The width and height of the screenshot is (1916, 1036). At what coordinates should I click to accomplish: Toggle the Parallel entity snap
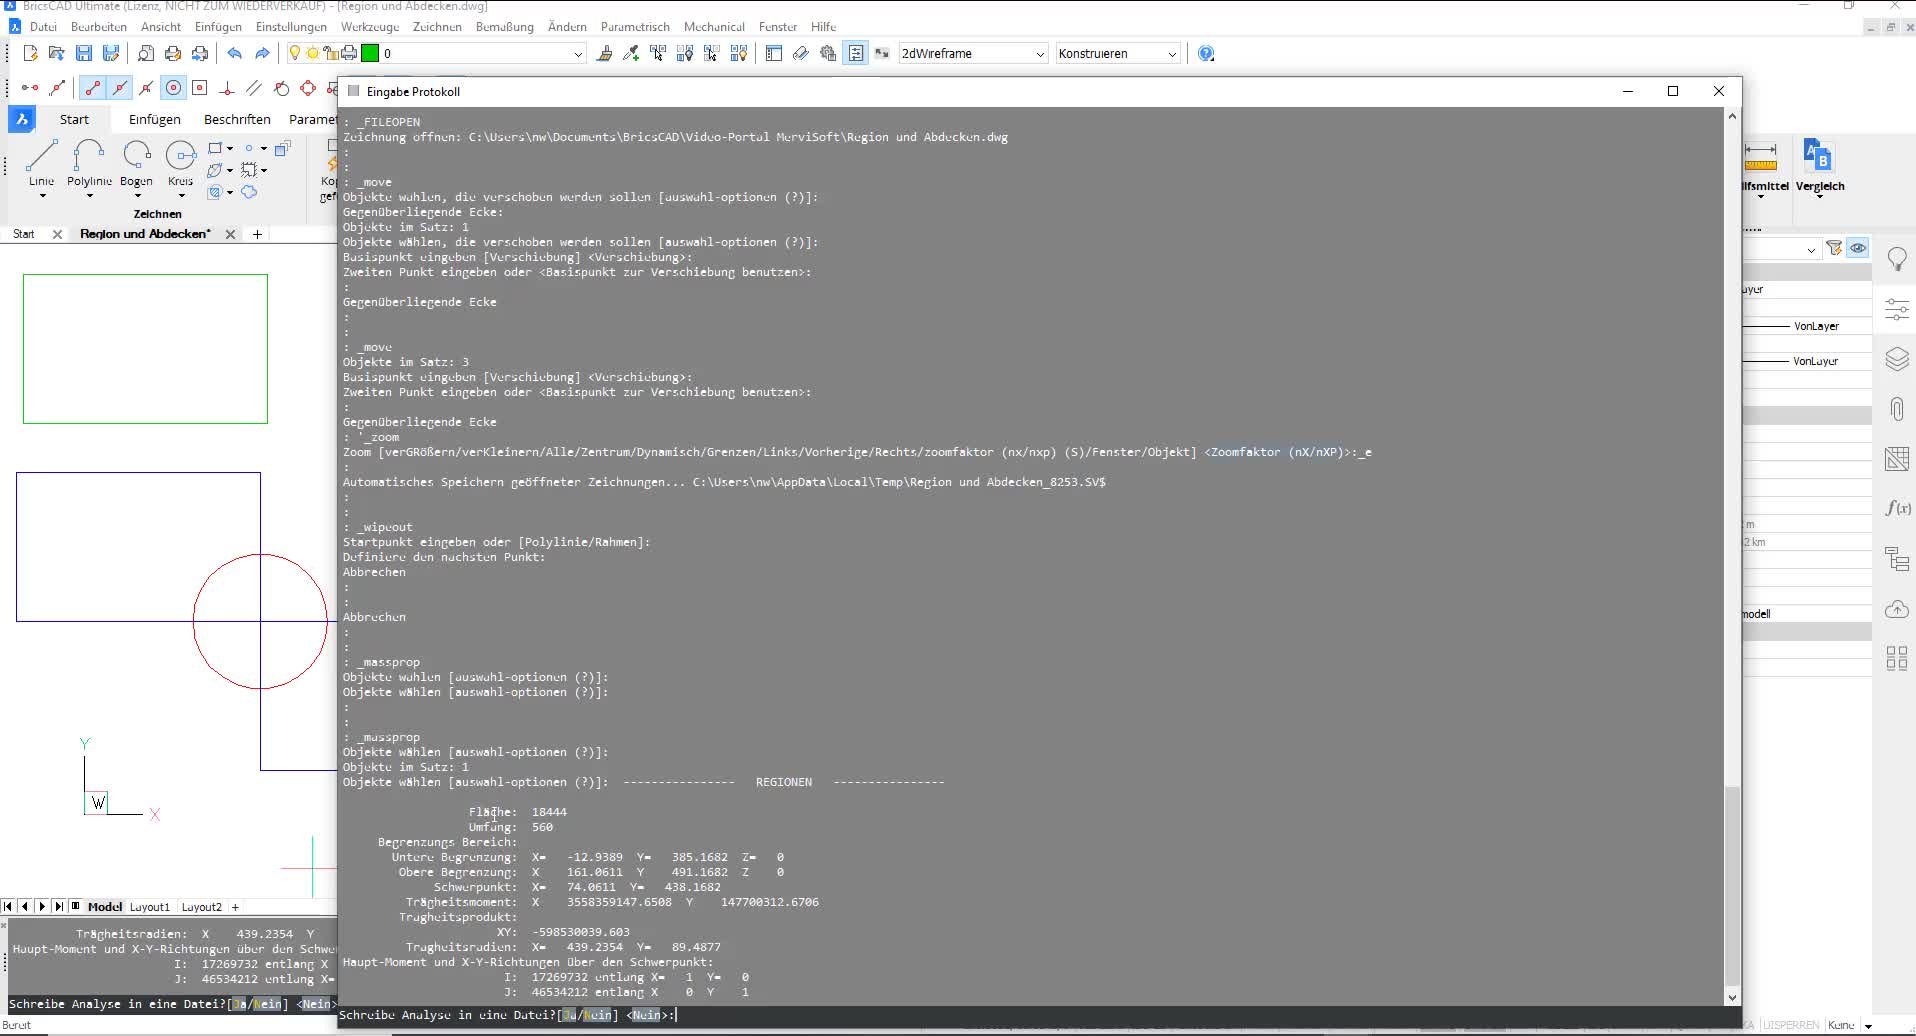click(x=254, y=88)
